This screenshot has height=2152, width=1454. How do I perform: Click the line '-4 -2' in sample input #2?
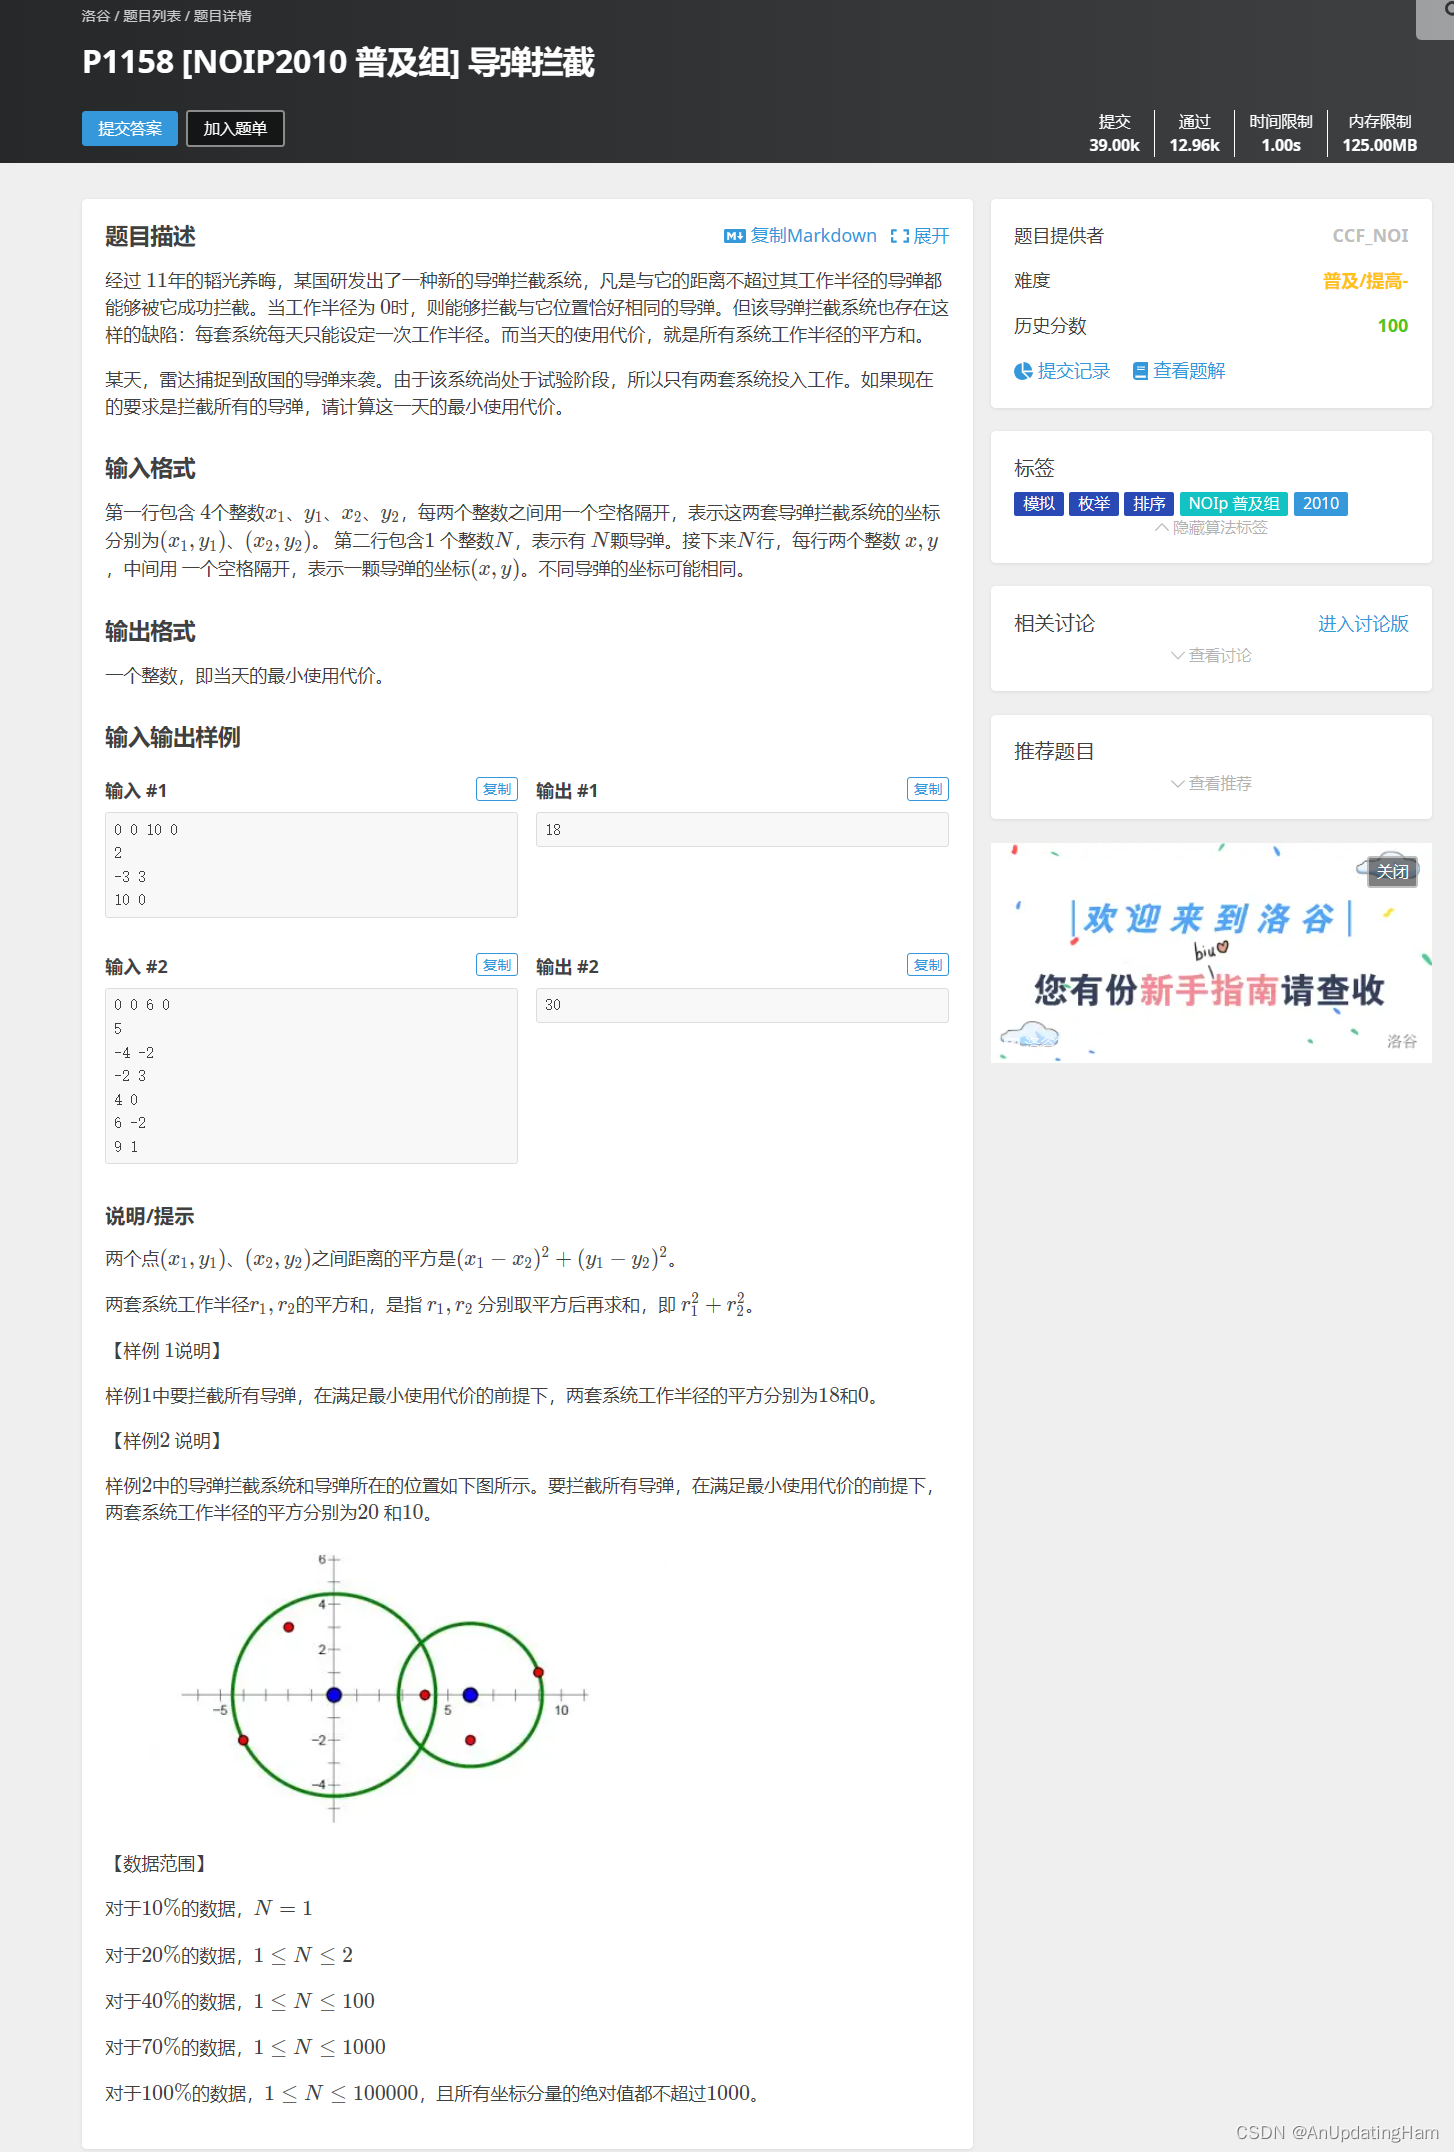coord(134,1053)
